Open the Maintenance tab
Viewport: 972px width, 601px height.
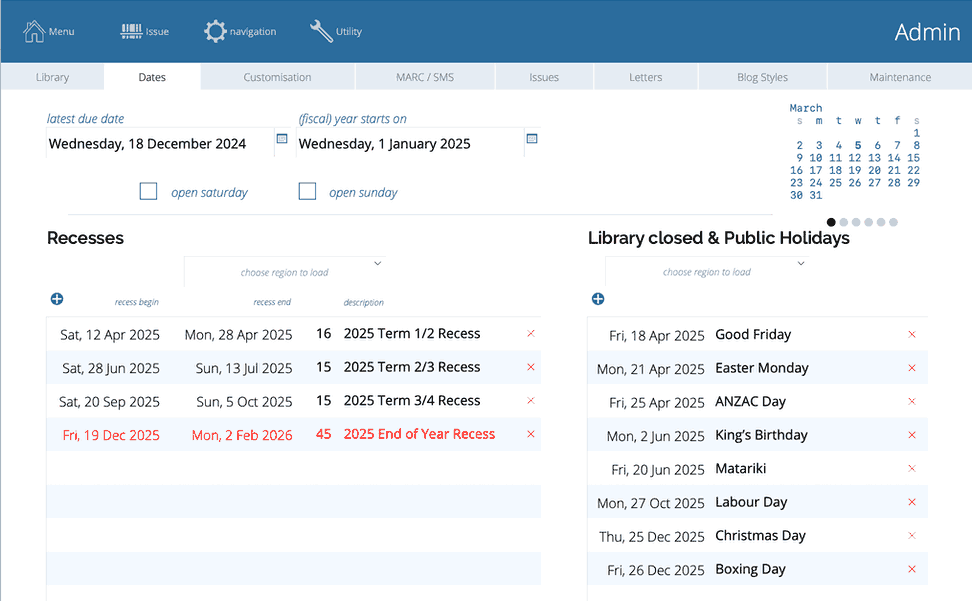coord(900,77)
